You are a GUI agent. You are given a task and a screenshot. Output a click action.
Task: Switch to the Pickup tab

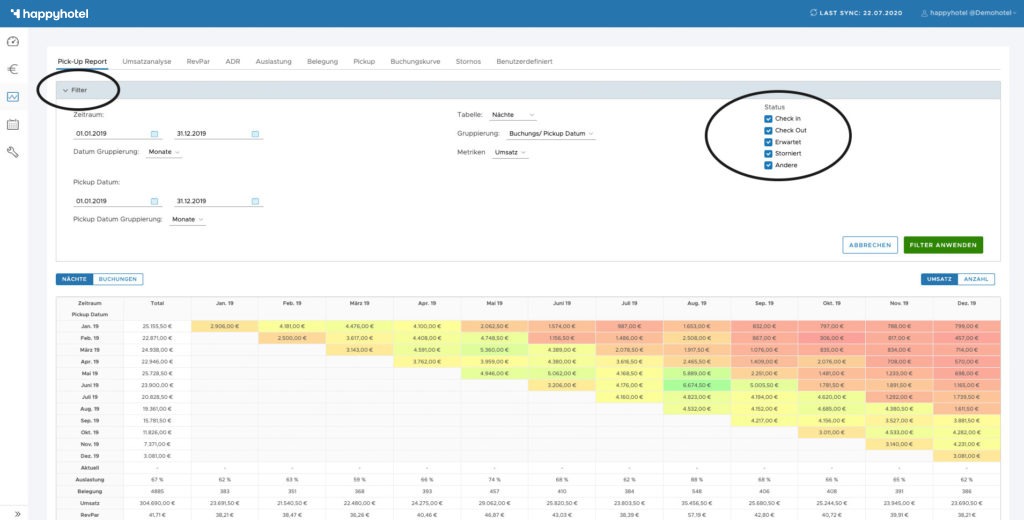pos(364,61)
